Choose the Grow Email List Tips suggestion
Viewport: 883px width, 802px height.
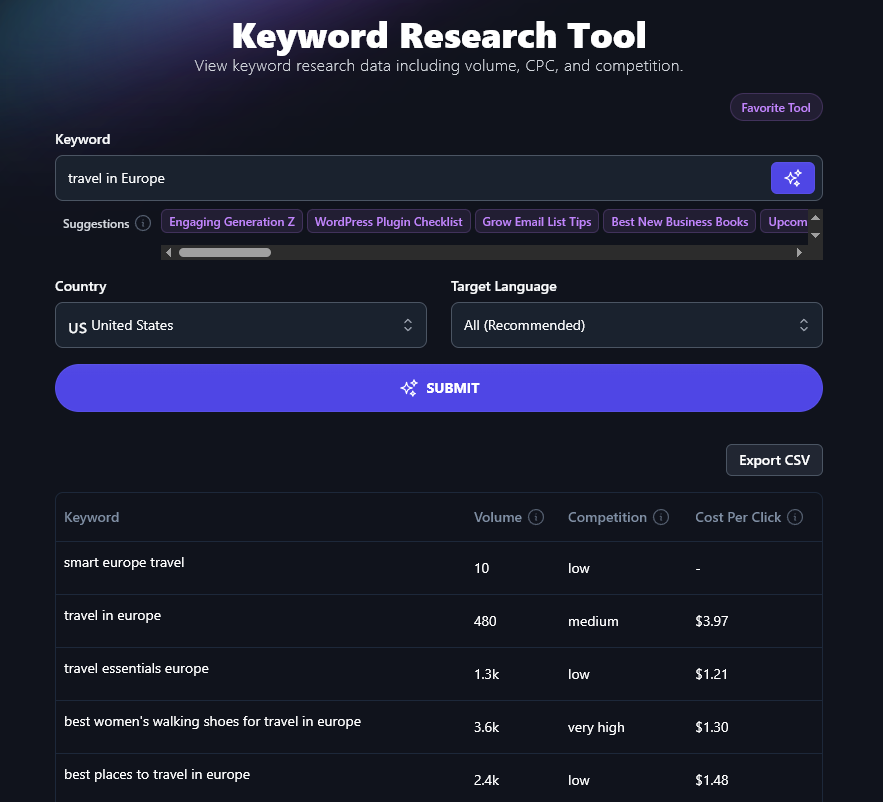(x=536, y=221)
